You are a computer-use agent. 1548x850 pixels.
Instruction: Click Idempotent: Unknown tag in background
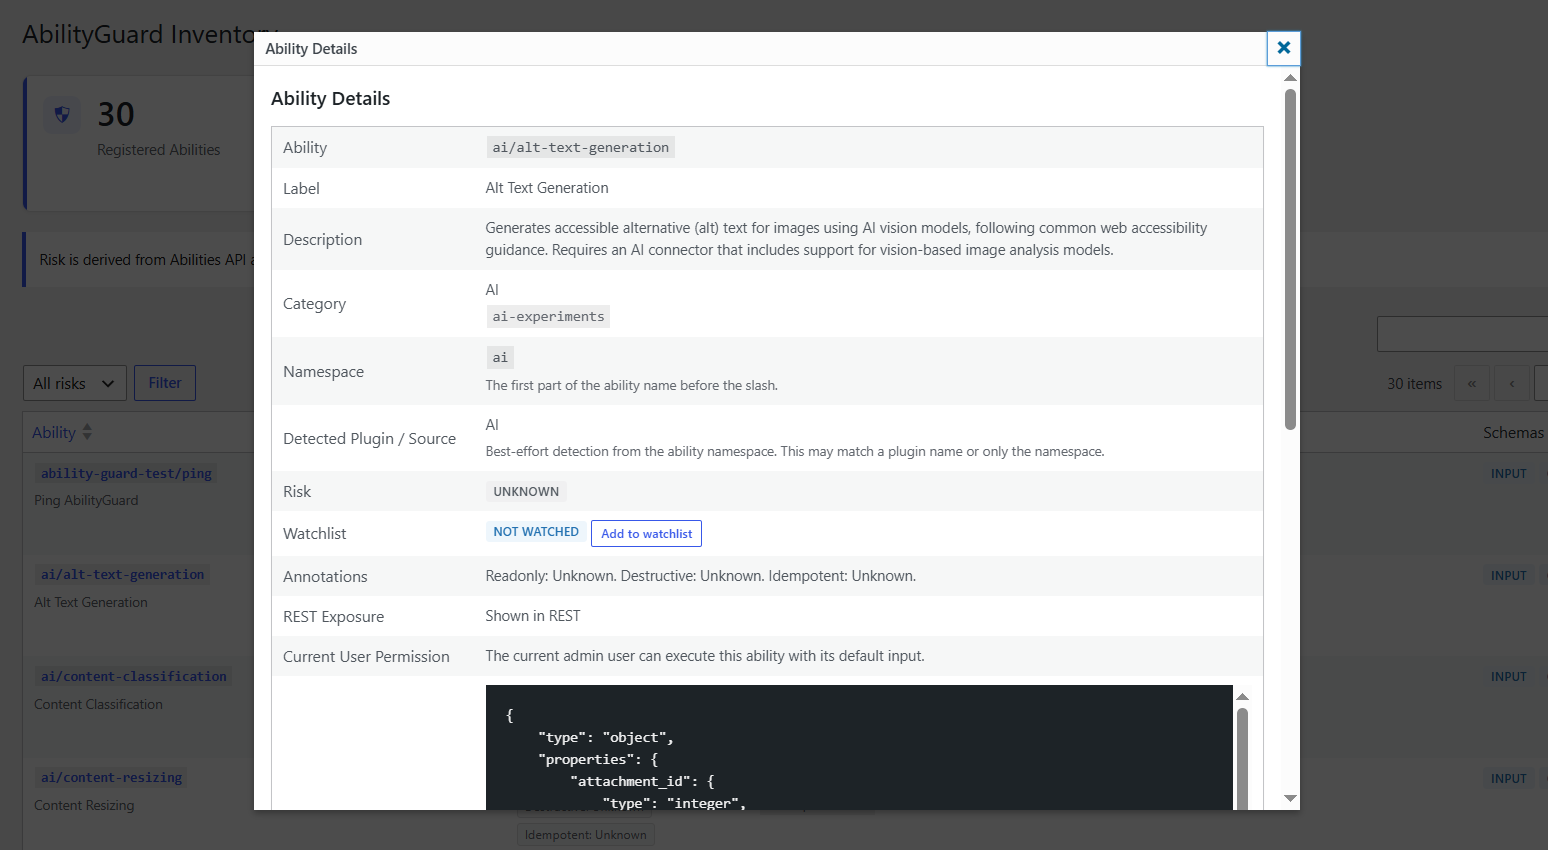pos(586,835)
